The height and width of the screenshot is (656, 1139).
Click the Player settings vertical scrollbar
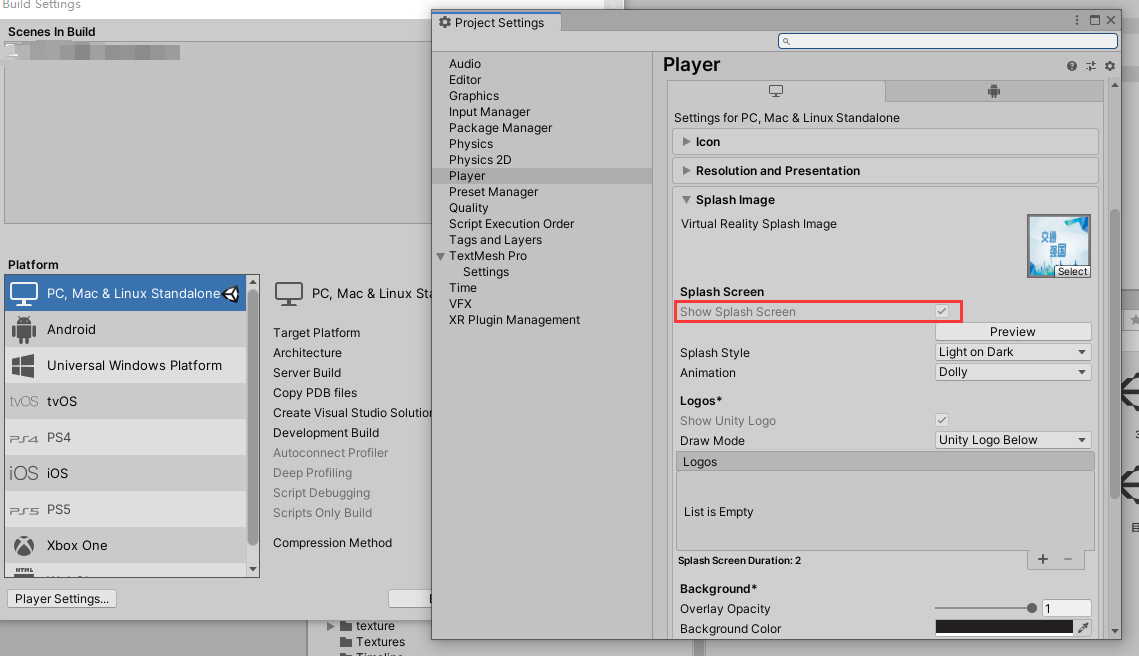[1115, 354]
